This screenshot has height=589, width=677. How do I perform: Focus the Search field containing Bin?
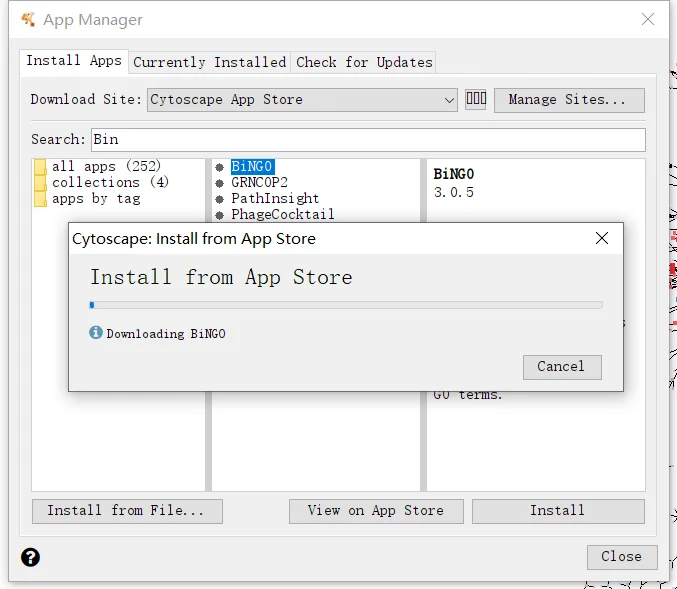tap(368, 139)
